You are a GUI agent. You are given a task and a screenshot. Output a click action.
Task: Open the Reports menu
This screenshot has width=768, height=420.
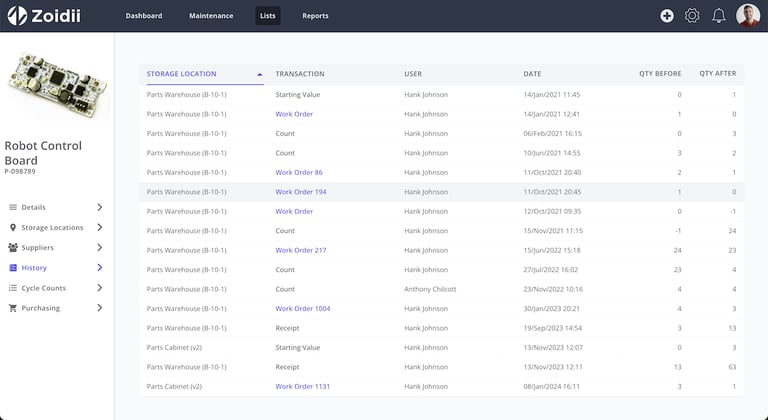coord(315,16)
